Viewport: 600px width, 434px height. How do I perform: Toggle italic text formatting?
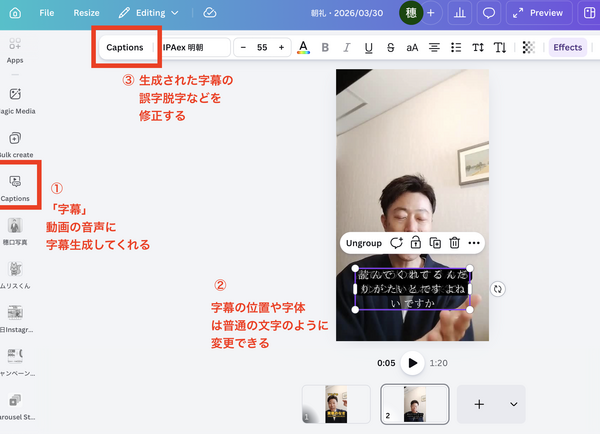(x=347, y=47)
